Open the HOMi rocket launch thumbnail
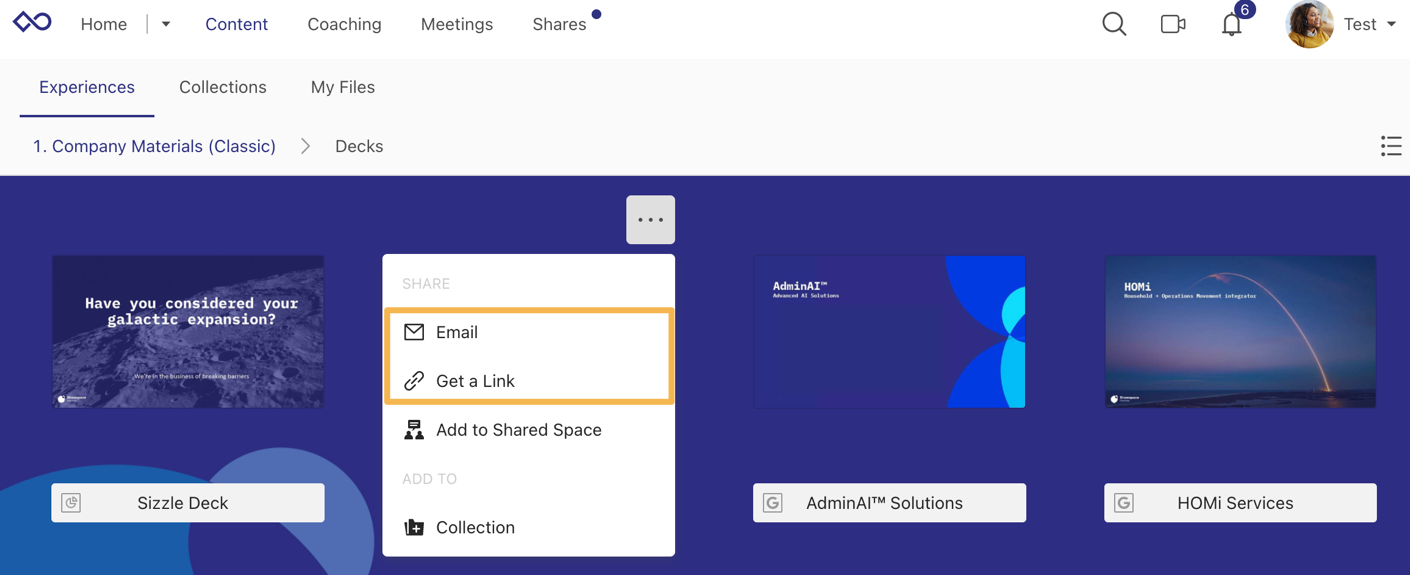 click(1240, 331)
